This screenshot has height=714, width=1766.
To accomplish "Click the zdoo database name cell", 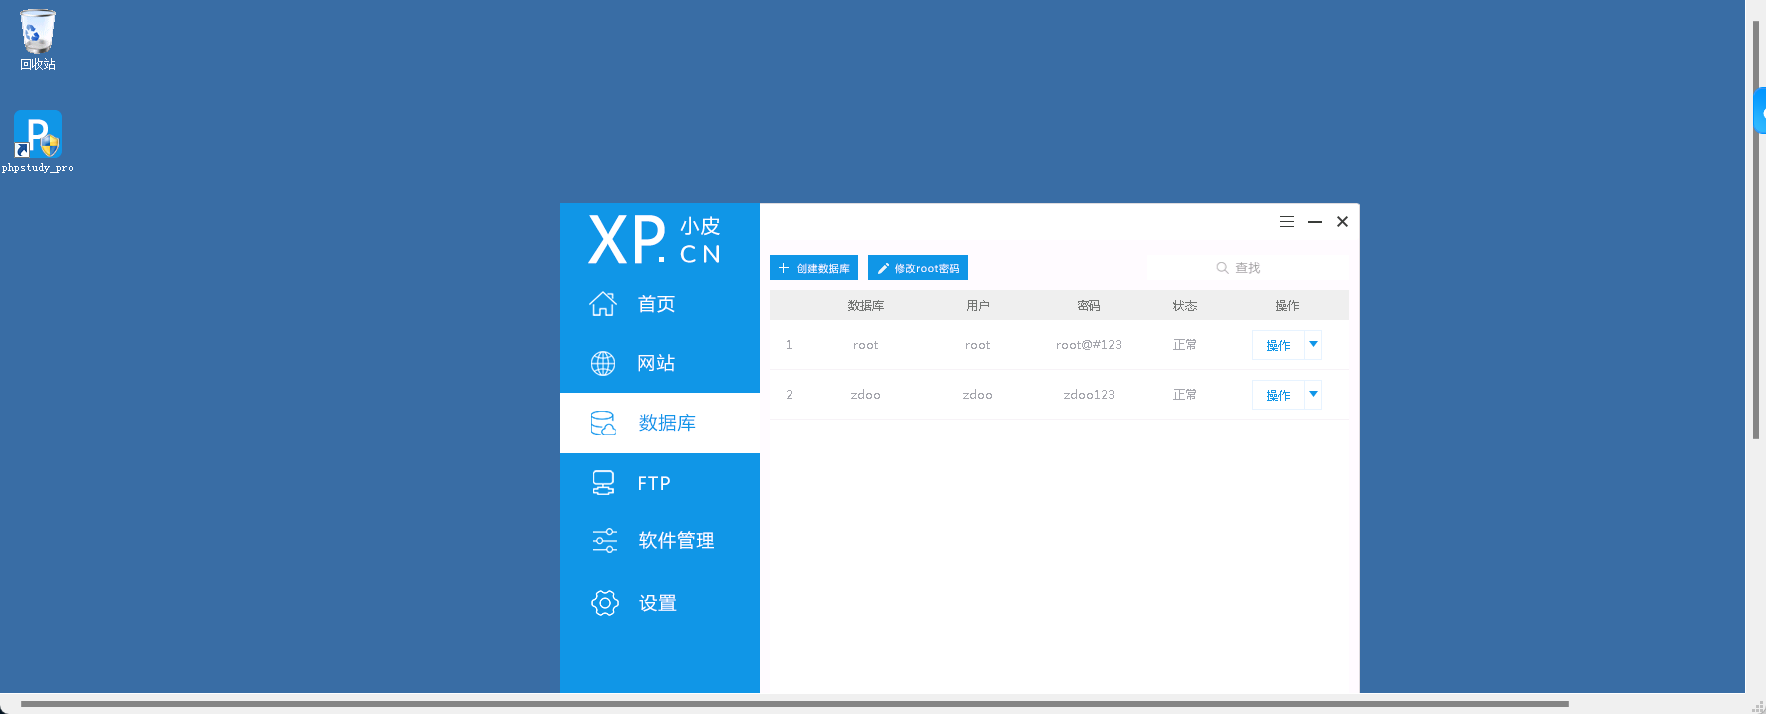I will pyautogui.click(x=866, y=395).
